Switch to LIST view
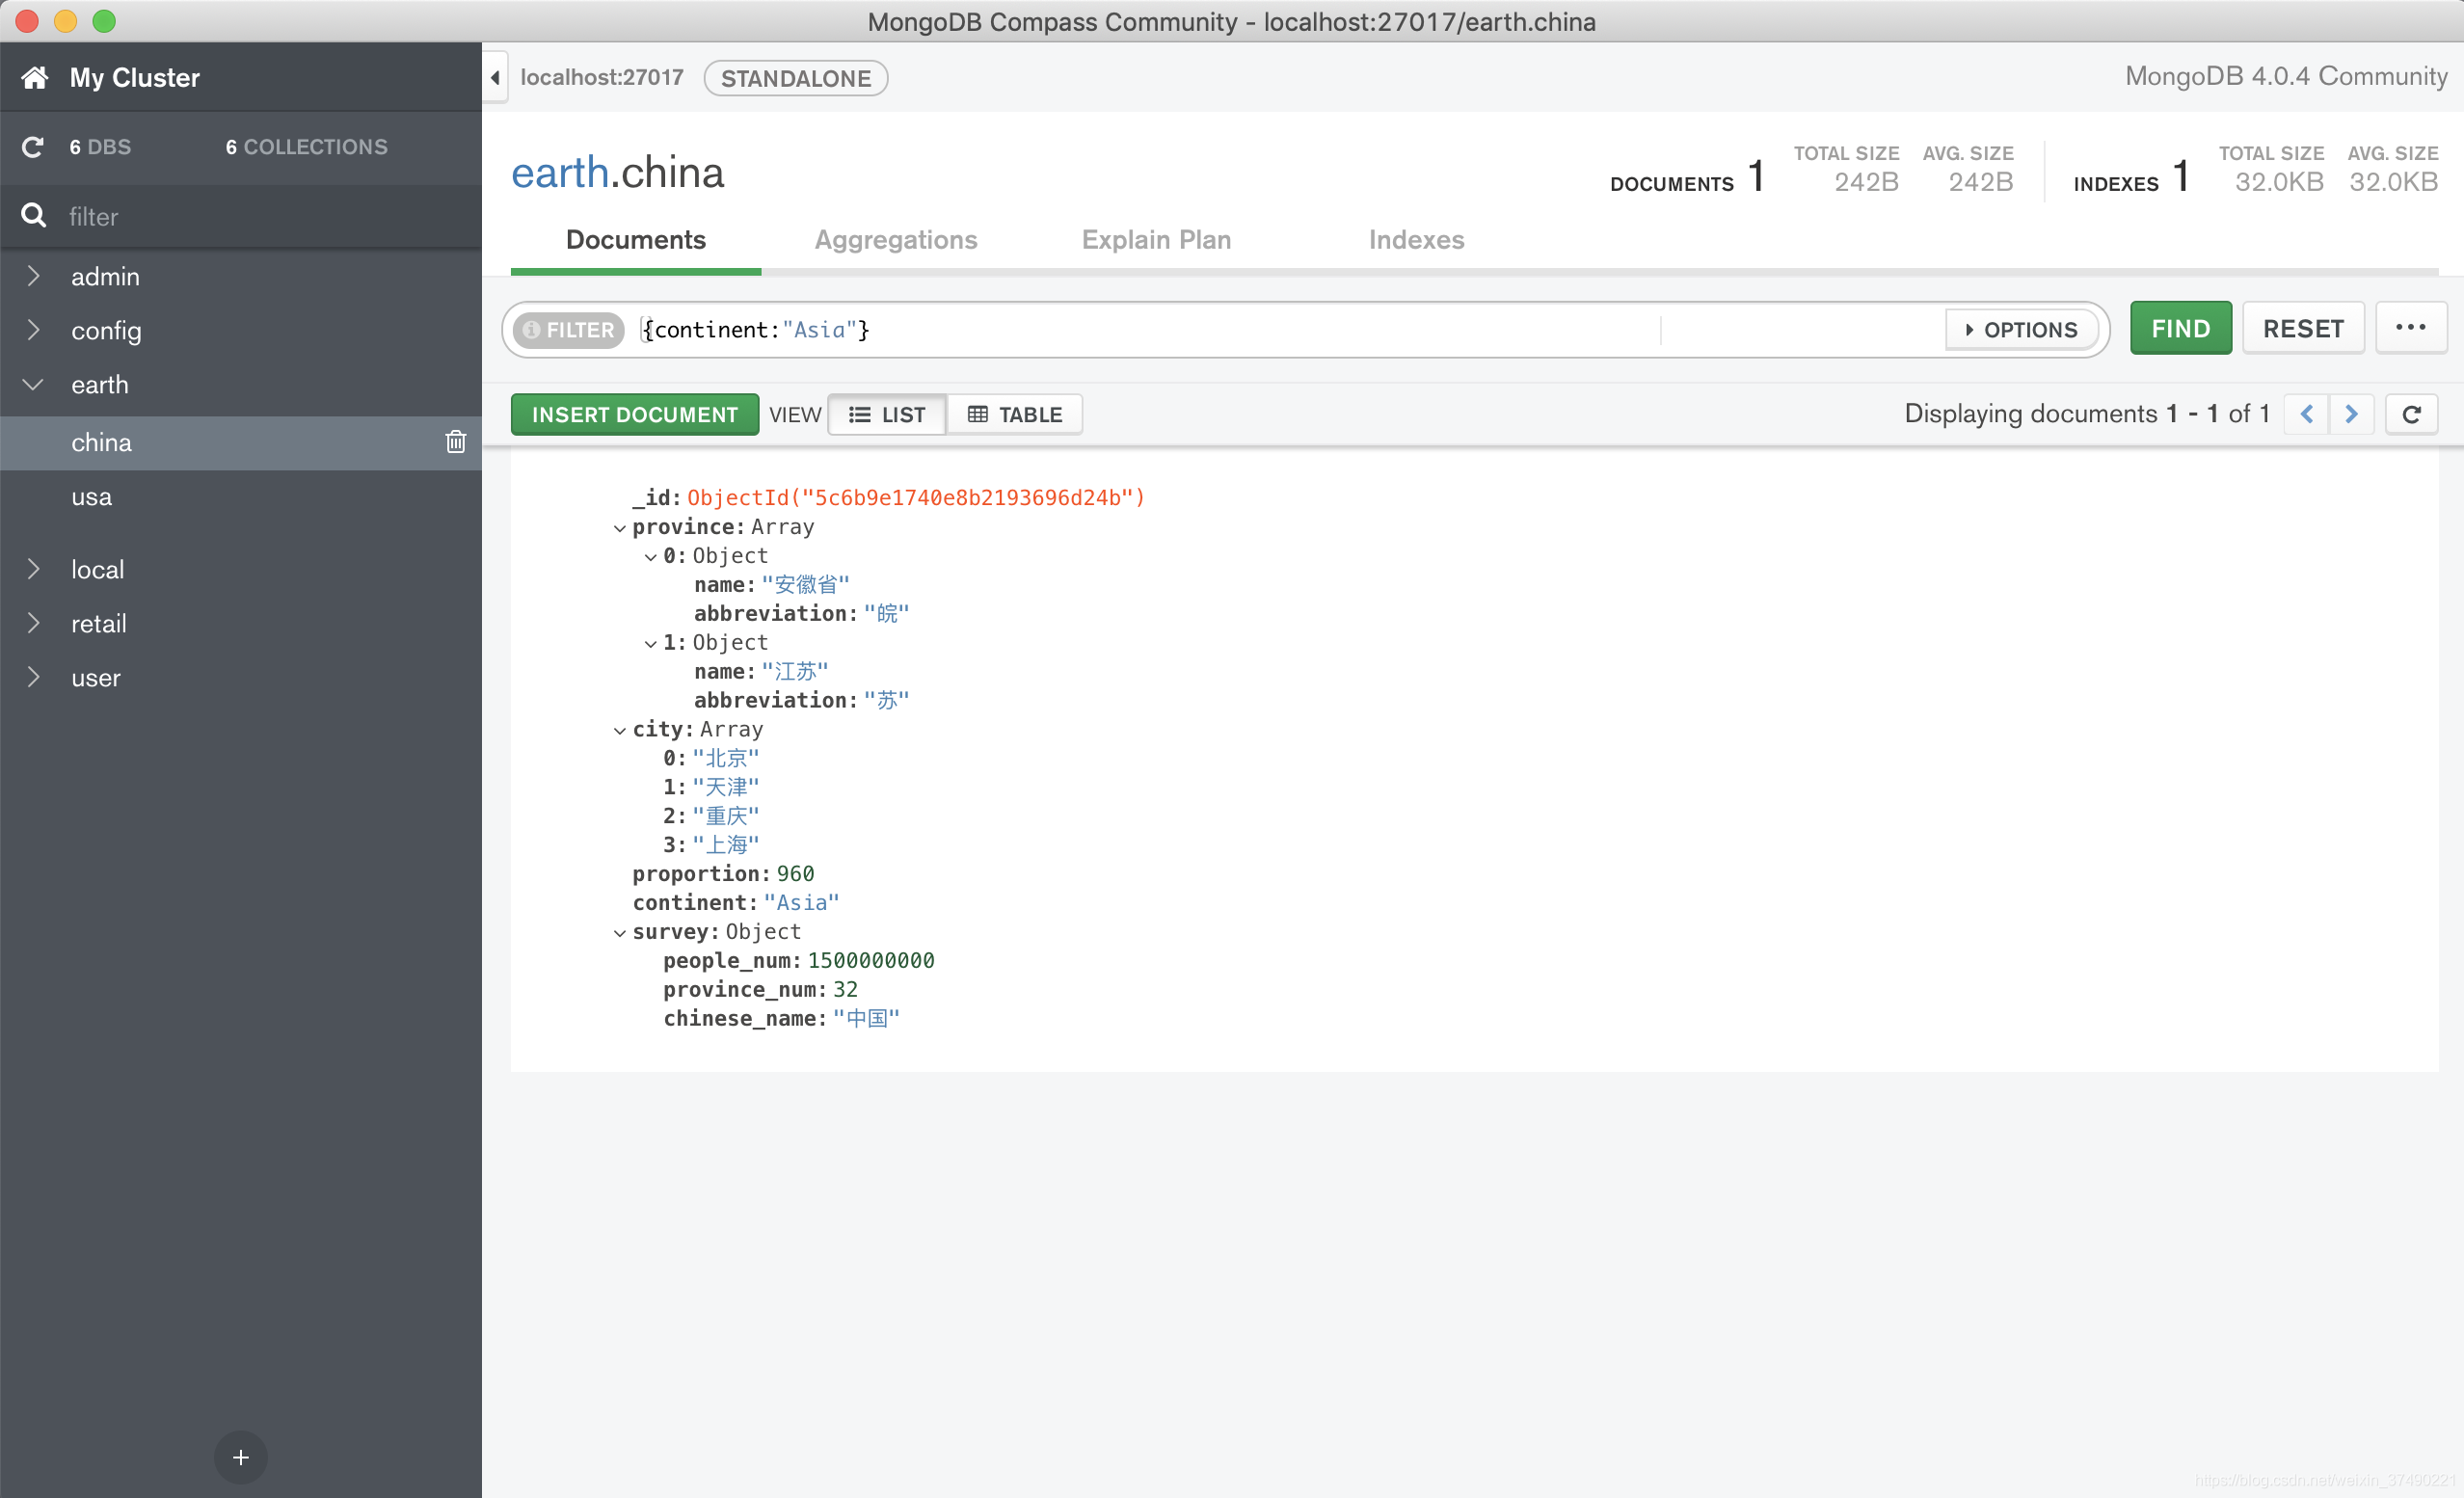The width and height of the screenshot is (2464, 1498). 887,414
